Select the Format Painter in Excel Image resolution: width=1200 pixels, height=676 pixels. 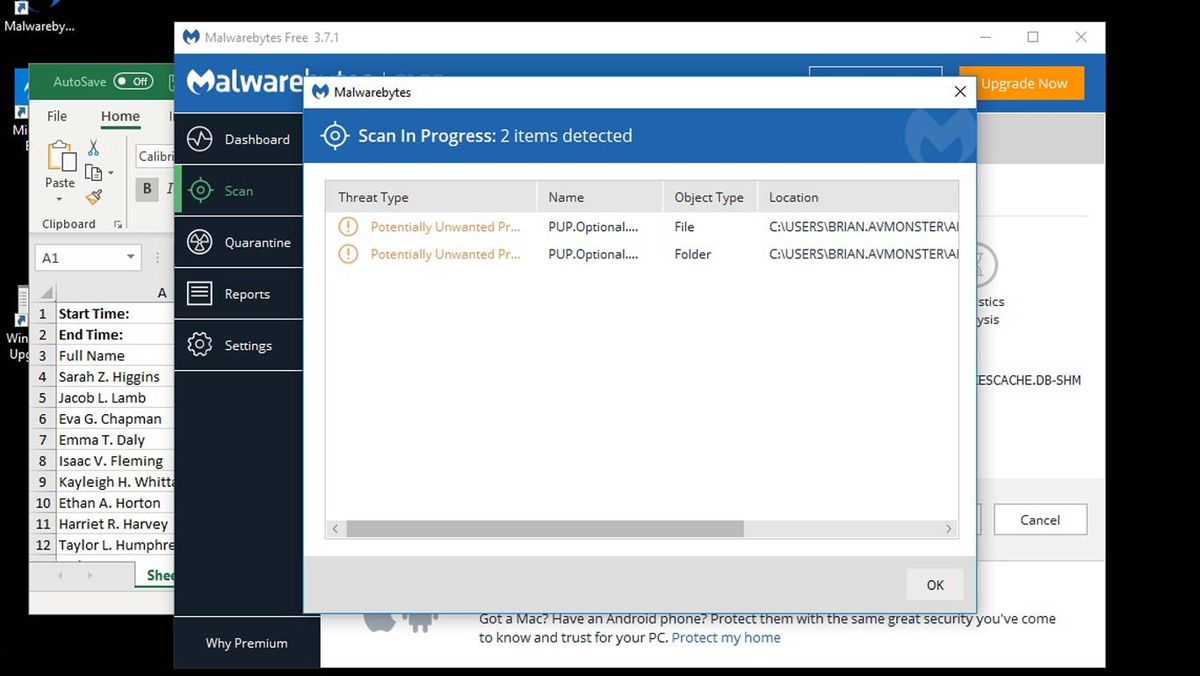[x=94, y=196]
